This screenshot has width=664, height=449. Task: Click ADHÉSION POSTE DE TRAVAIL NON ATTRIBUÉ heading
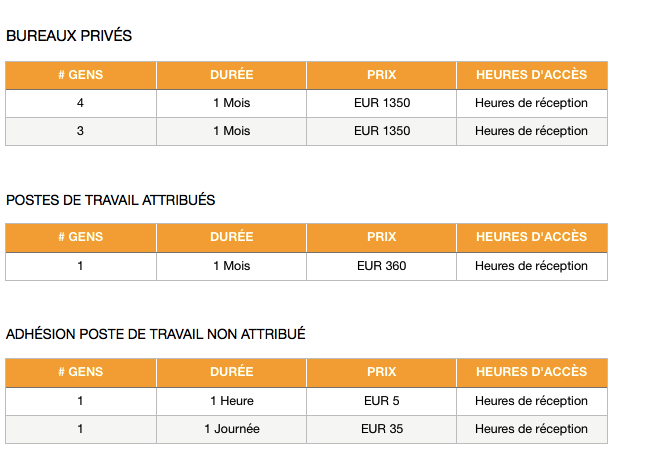(155, 334)
